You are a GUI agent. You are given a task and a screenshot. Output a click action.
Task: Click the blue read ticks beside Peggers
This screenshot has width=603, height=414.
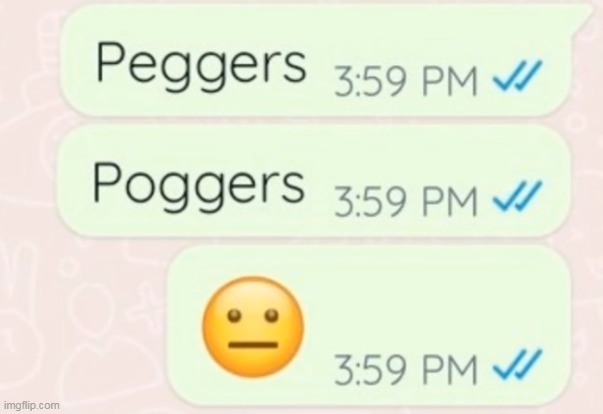coord(518,75)
